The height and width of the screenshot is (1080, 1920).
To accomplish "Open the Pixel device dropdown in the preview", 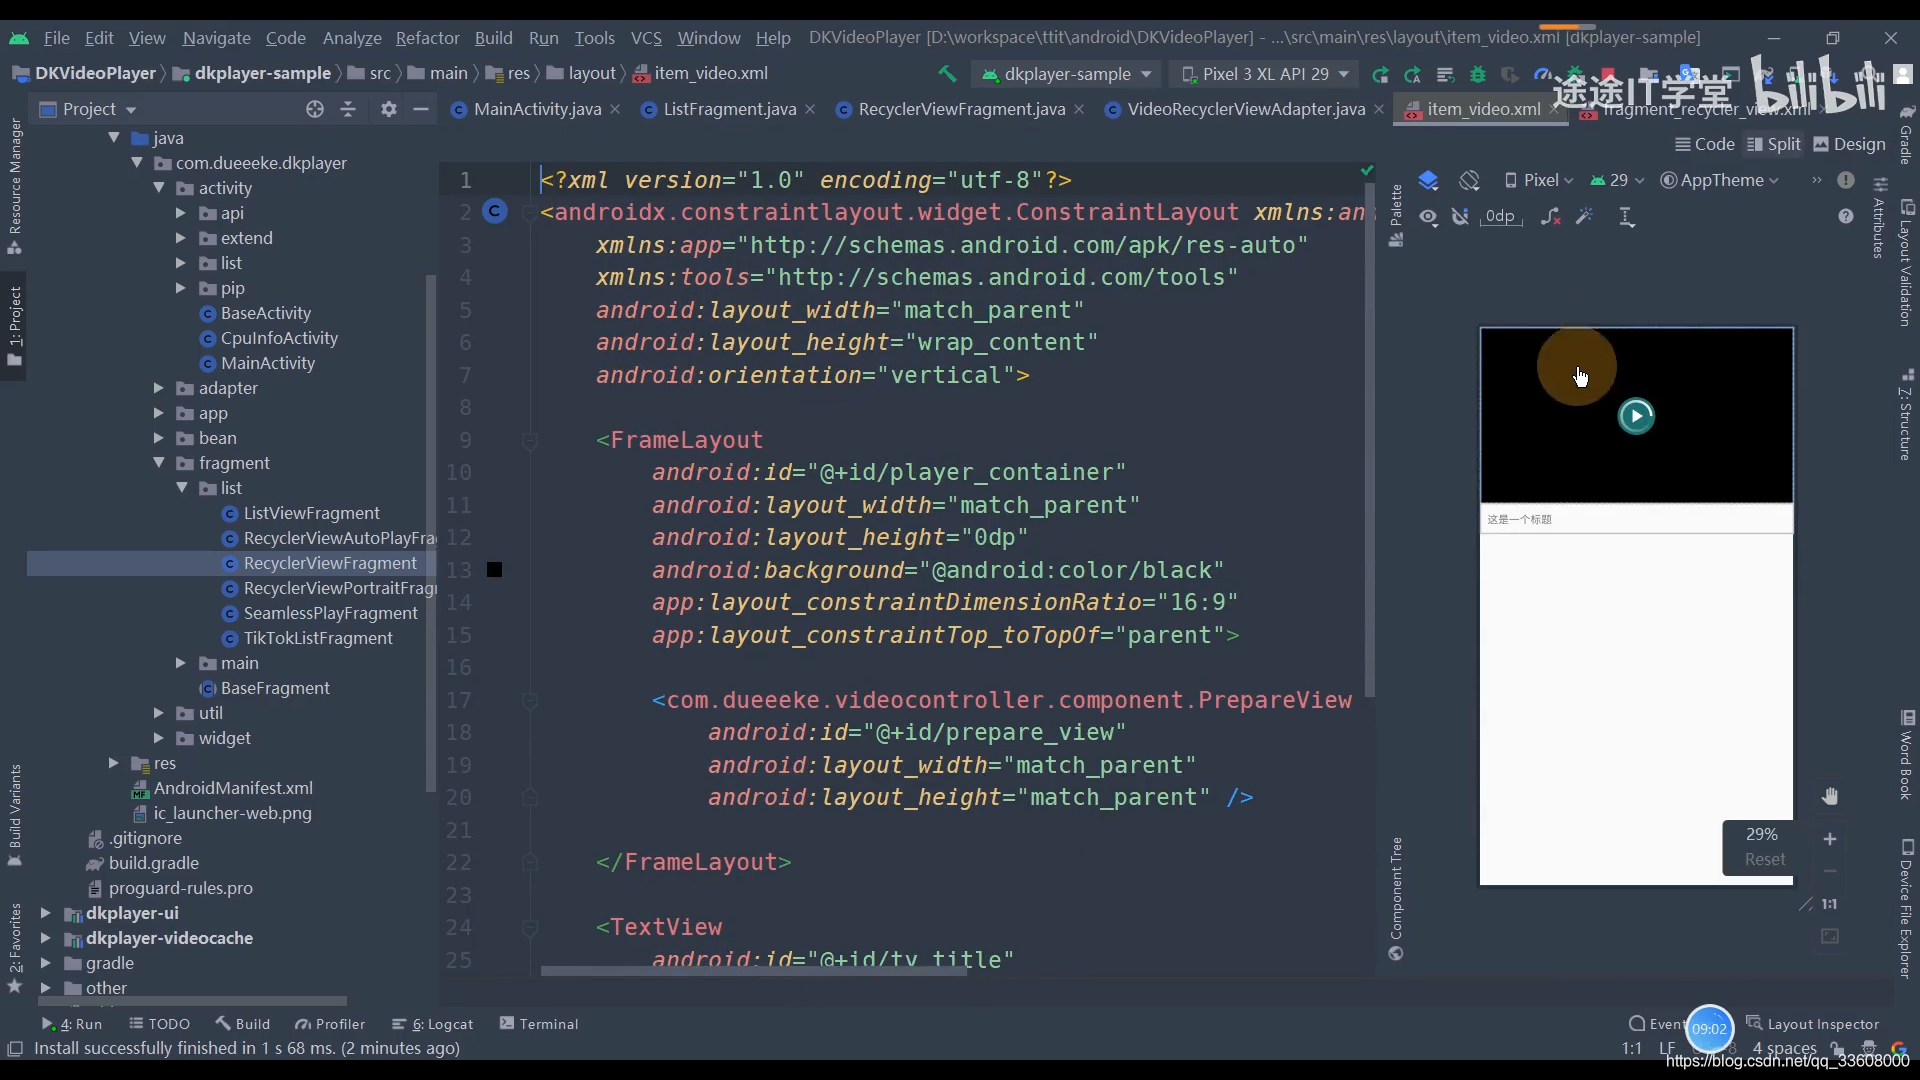I will tap(1539, 180).
